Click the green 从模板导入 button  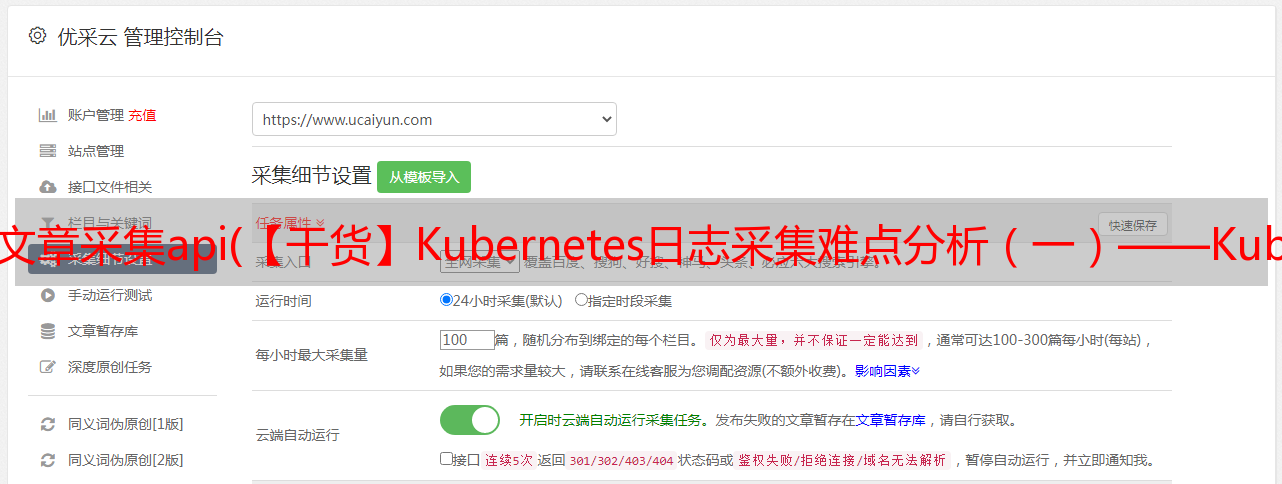tap(424, 177)
